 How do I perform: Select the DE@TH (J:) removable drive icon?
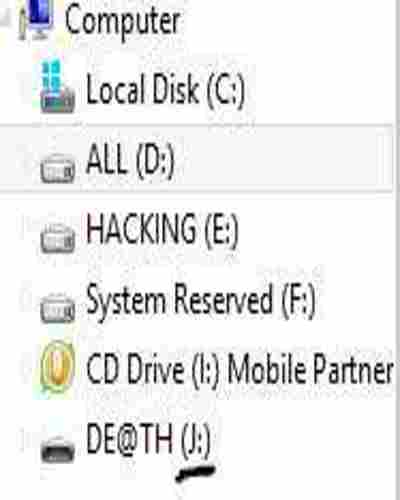click(x=57, y=449)
